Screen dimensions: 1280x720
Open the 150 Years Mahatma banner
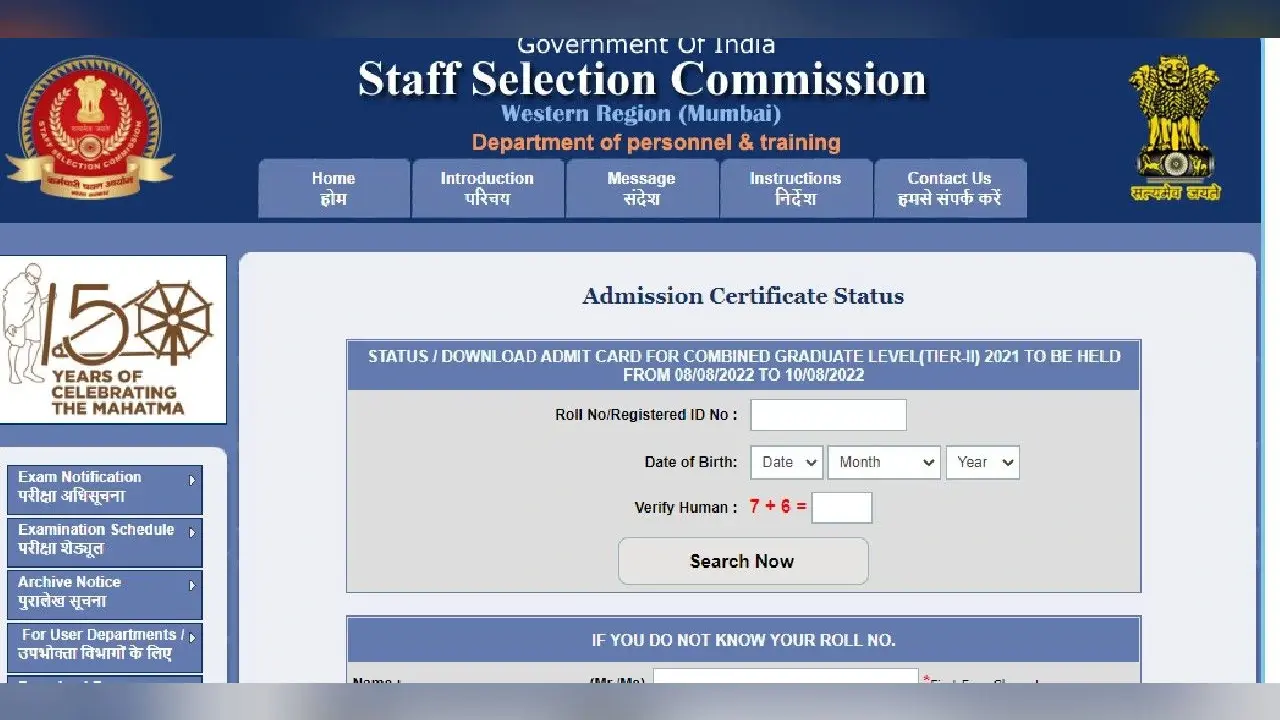click(113, 340)
